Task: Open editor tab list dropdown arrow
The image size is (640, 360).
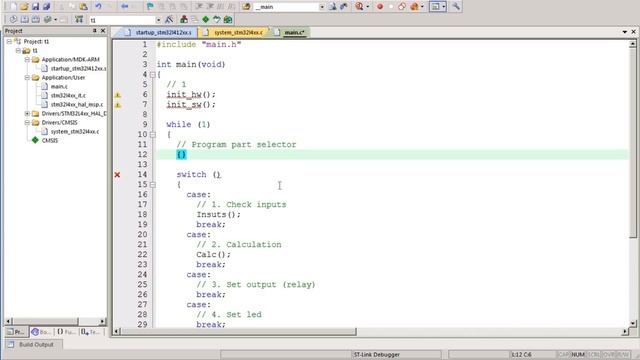Action: (x=624, y=31)
